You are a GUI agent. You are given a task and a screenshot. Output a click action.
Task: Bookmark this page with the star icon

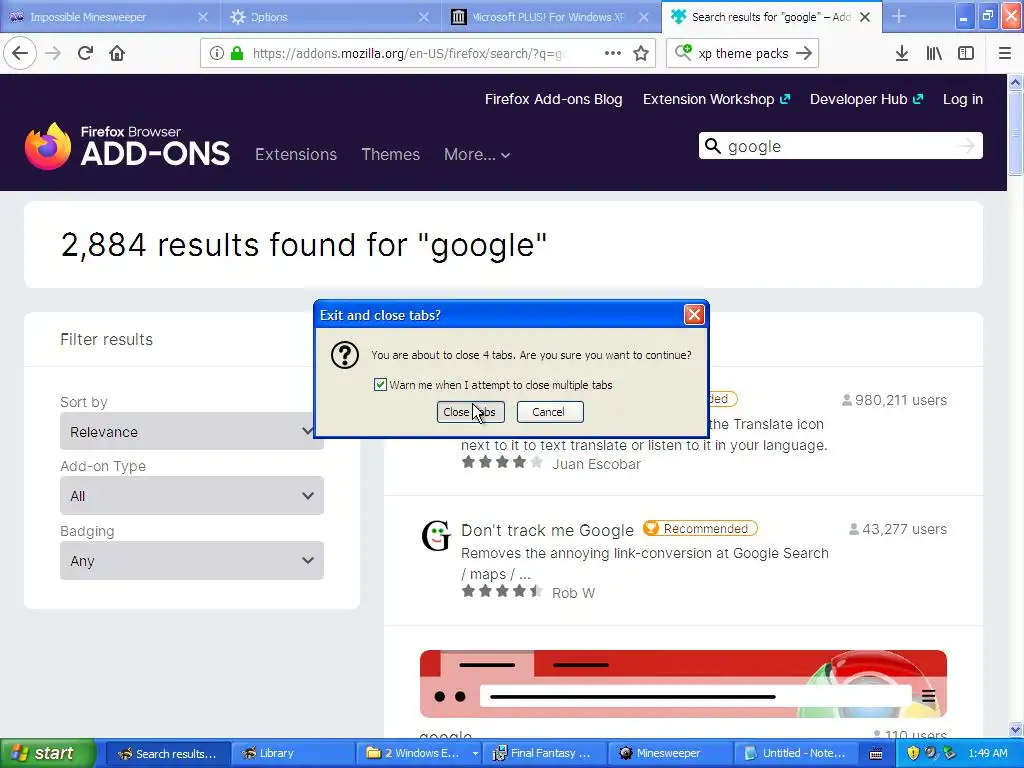641,53
